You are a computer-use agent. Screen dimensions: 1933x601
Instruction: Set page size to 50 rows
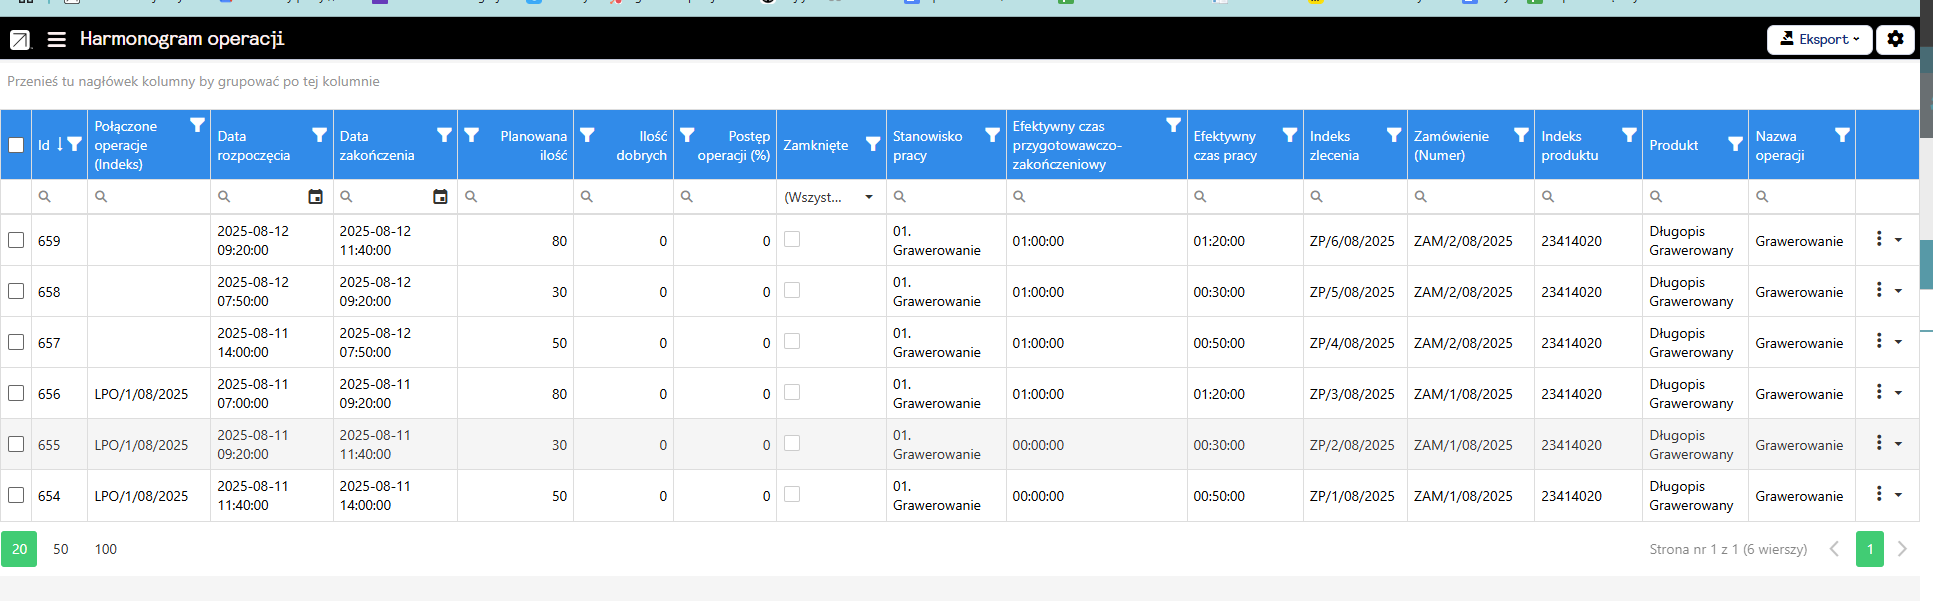point(61,549)
